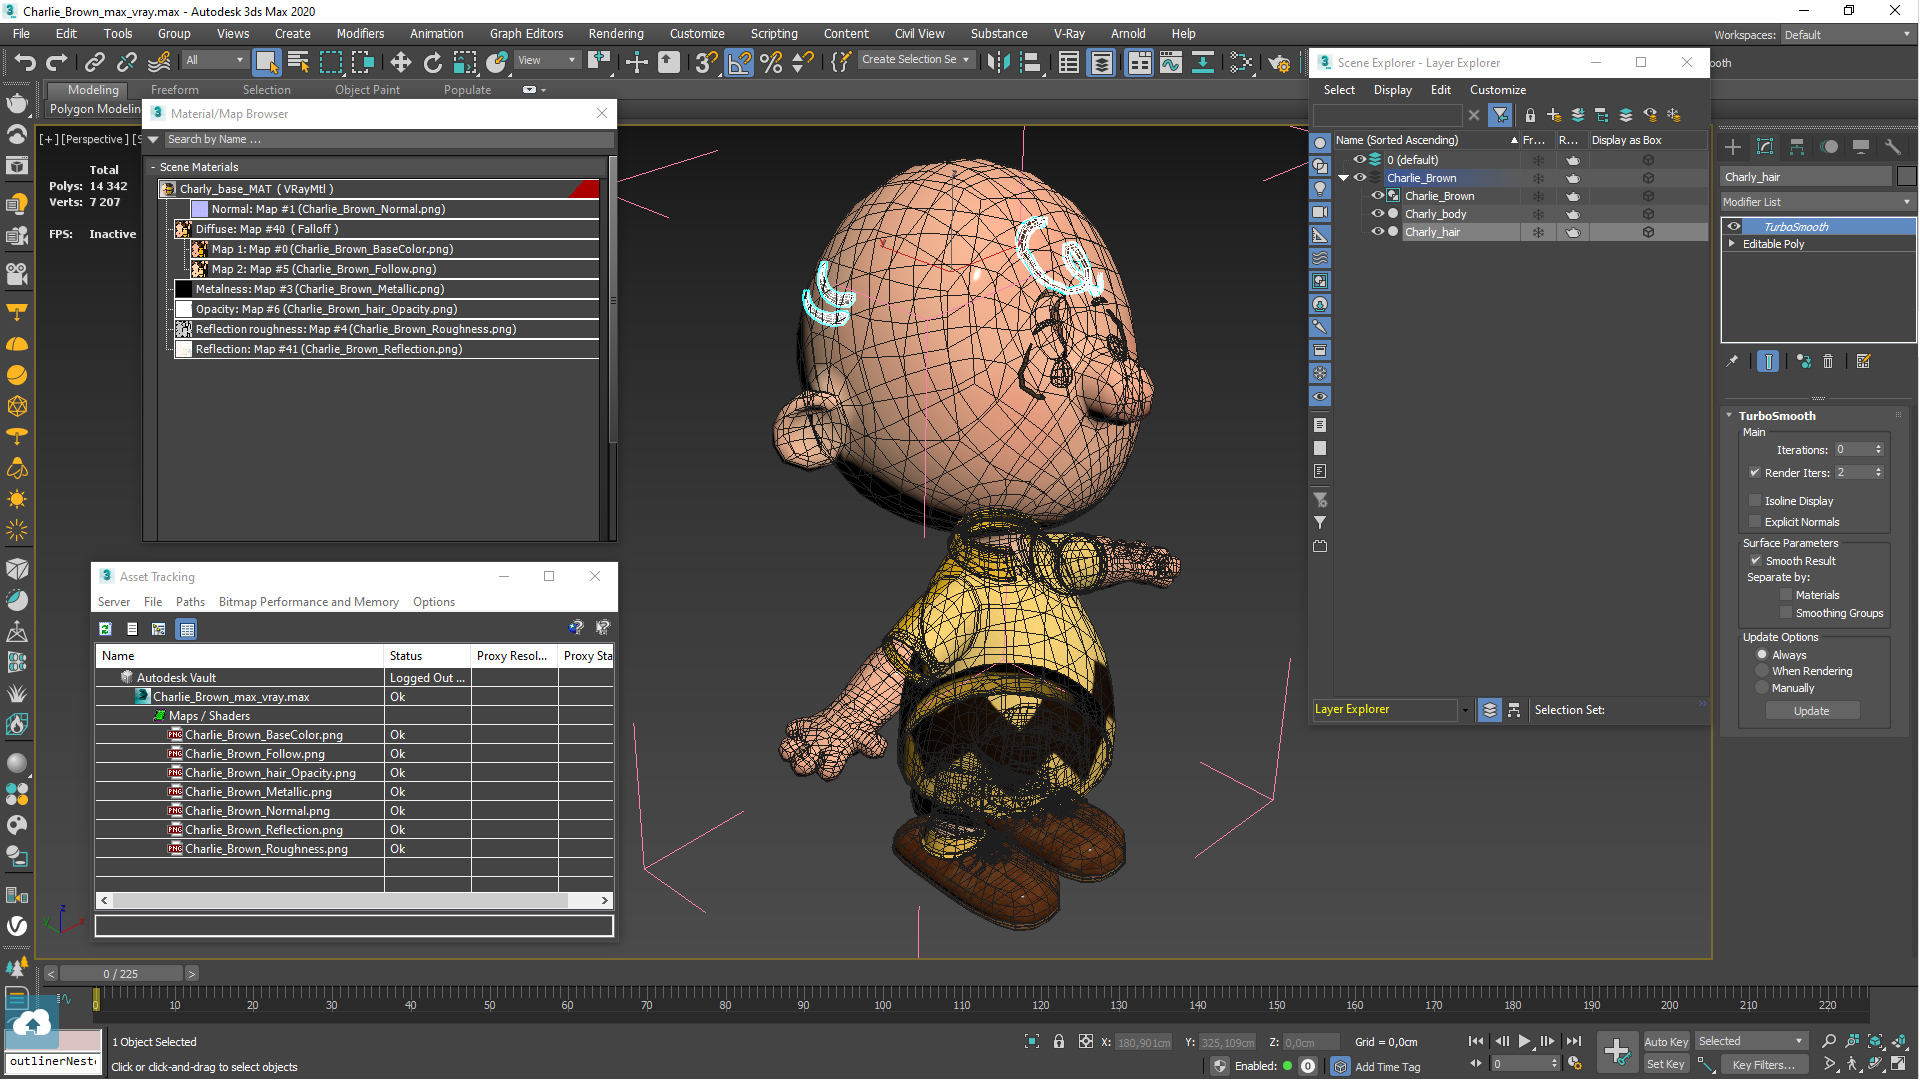
Task: Open the Create Selection Set dropdown
Action: [916, 60]
